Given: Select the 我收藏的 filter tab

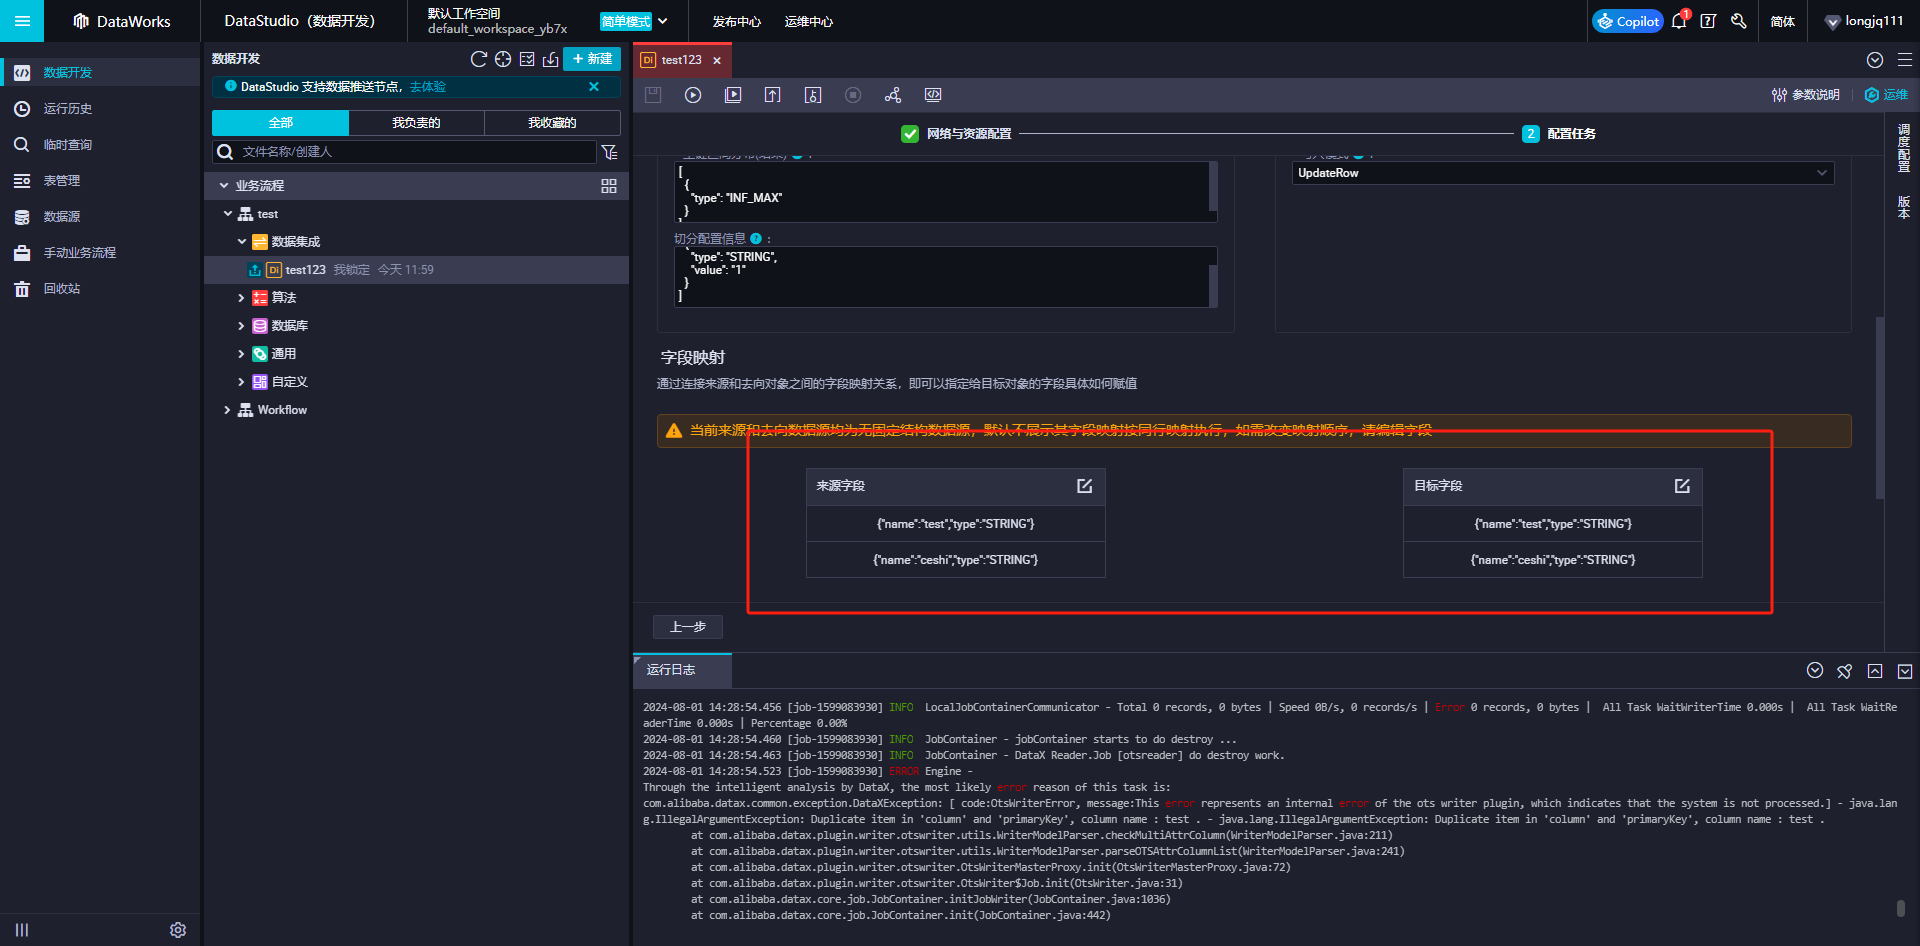Looking at the screenshot, I should click(552, 123).
